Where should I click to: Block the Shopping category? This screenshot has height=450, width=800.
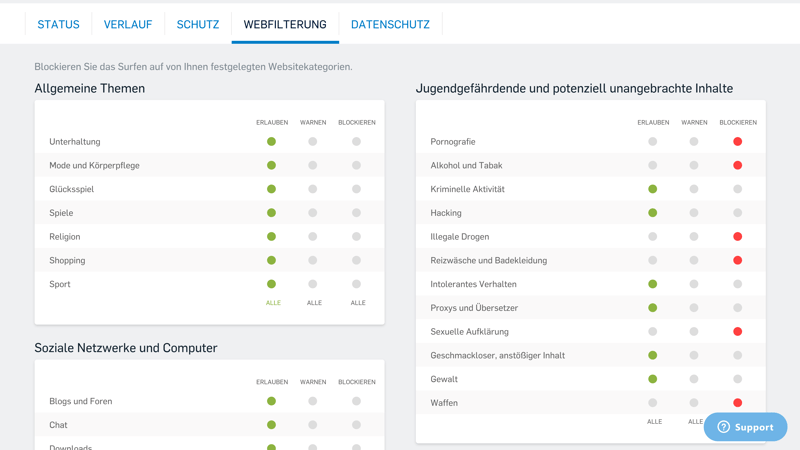click(x=356, y=261)
